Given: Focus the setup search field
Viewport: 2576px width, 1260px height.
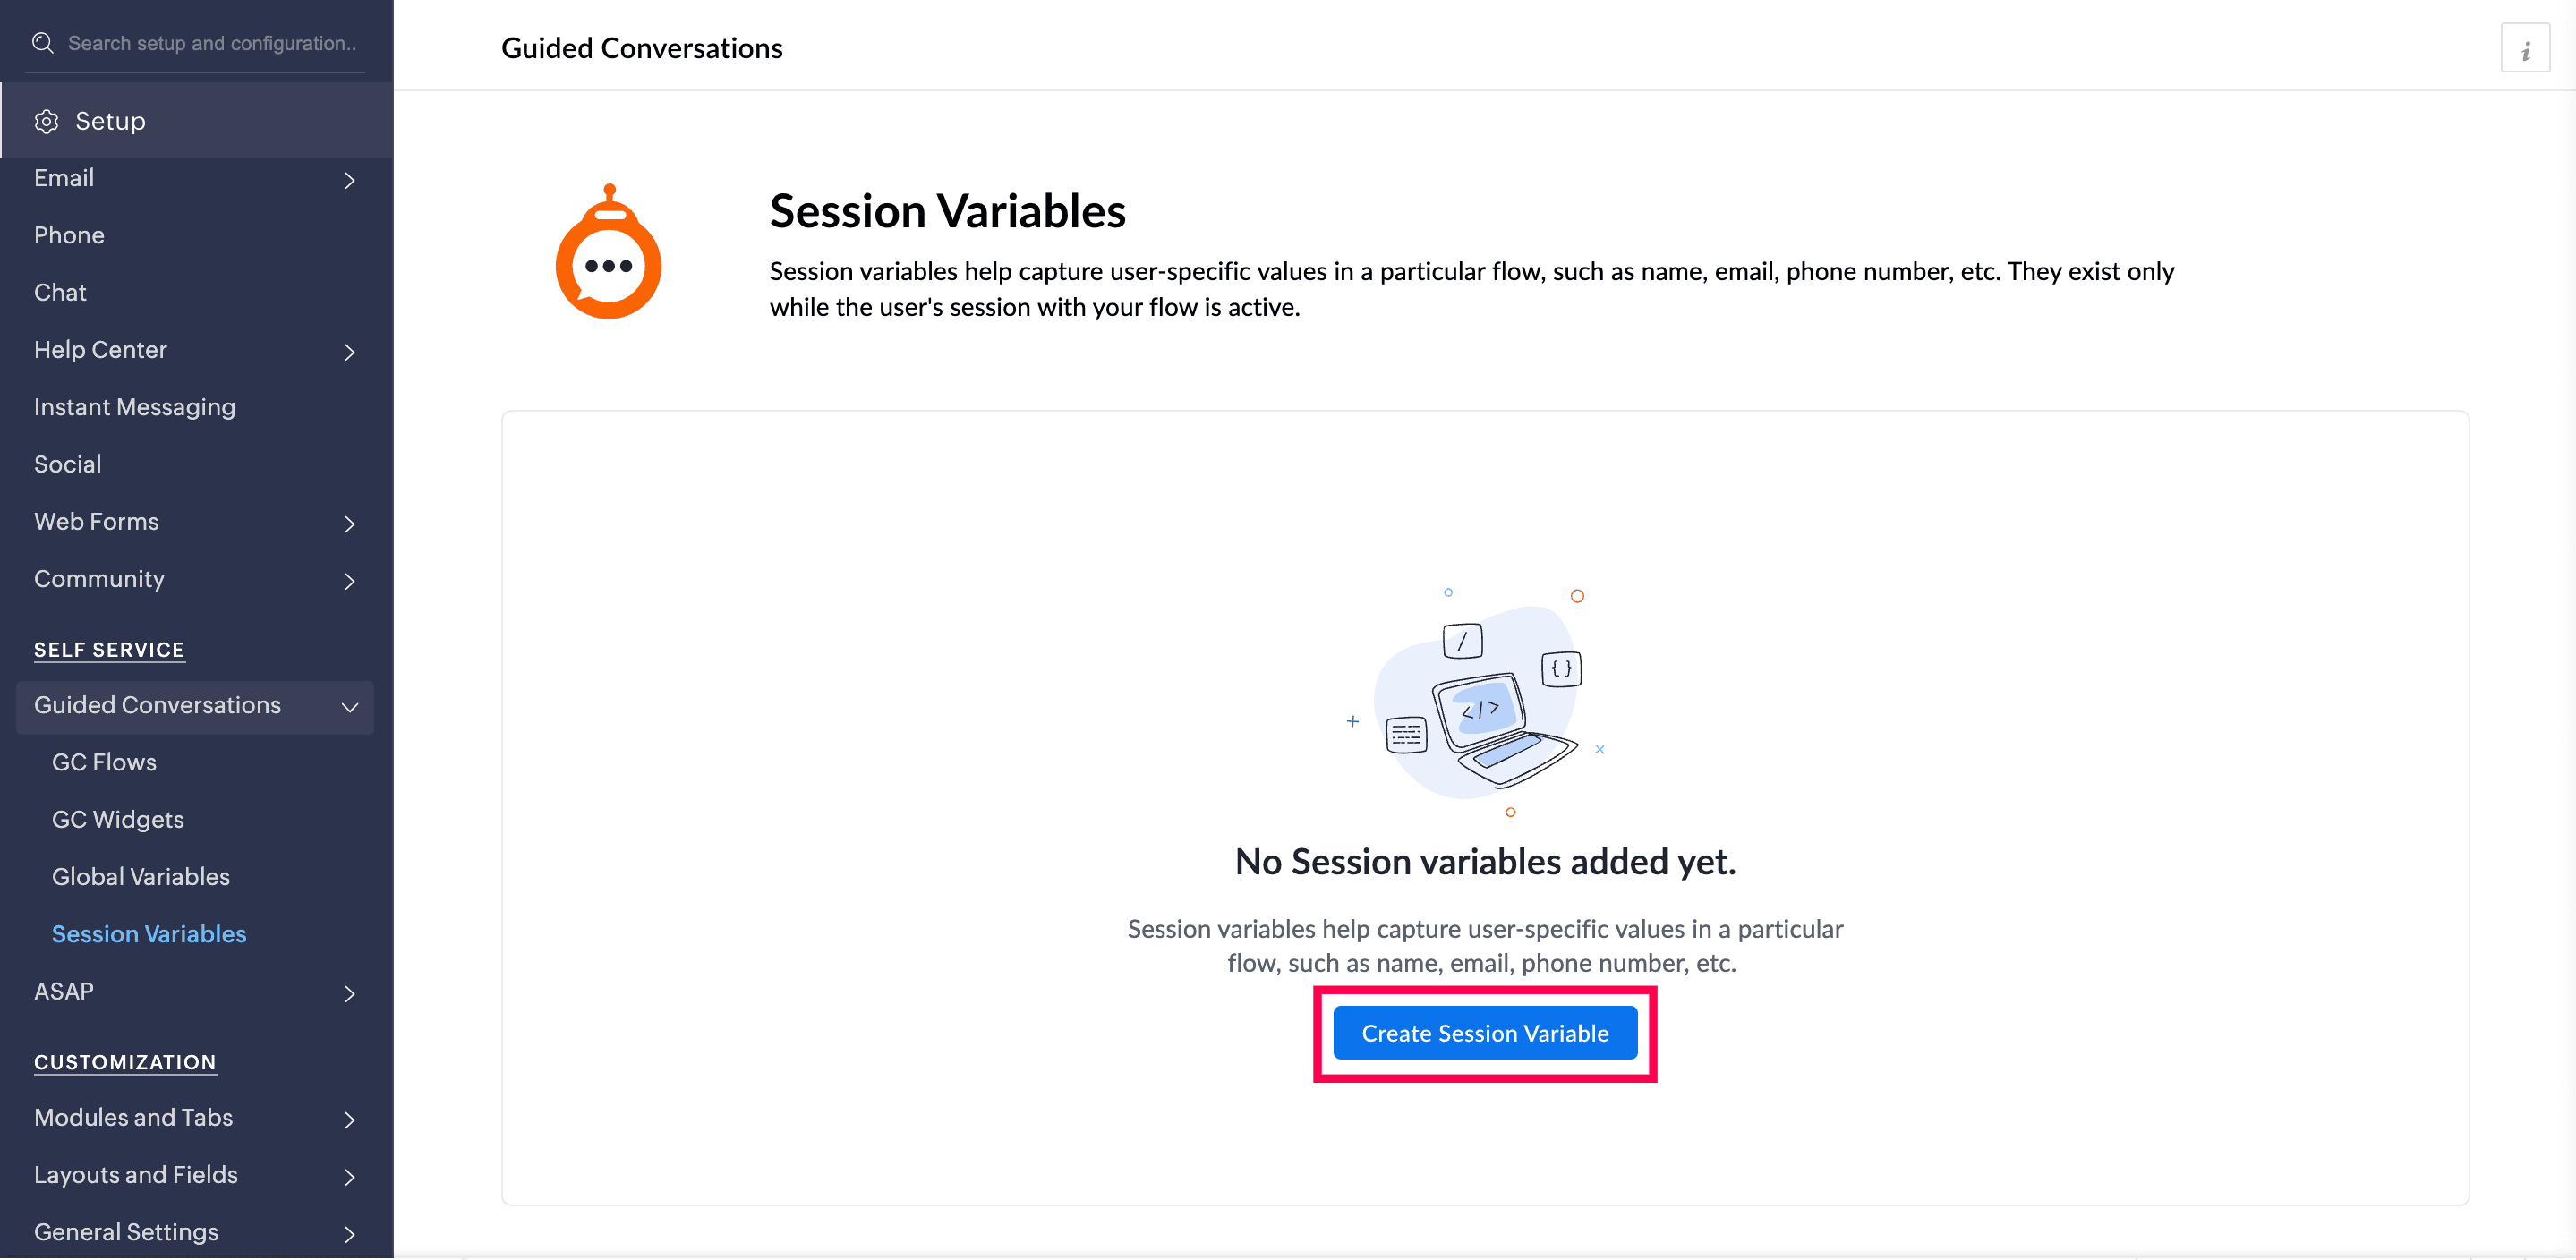Looking at the screenshot, I should [212, 43].
